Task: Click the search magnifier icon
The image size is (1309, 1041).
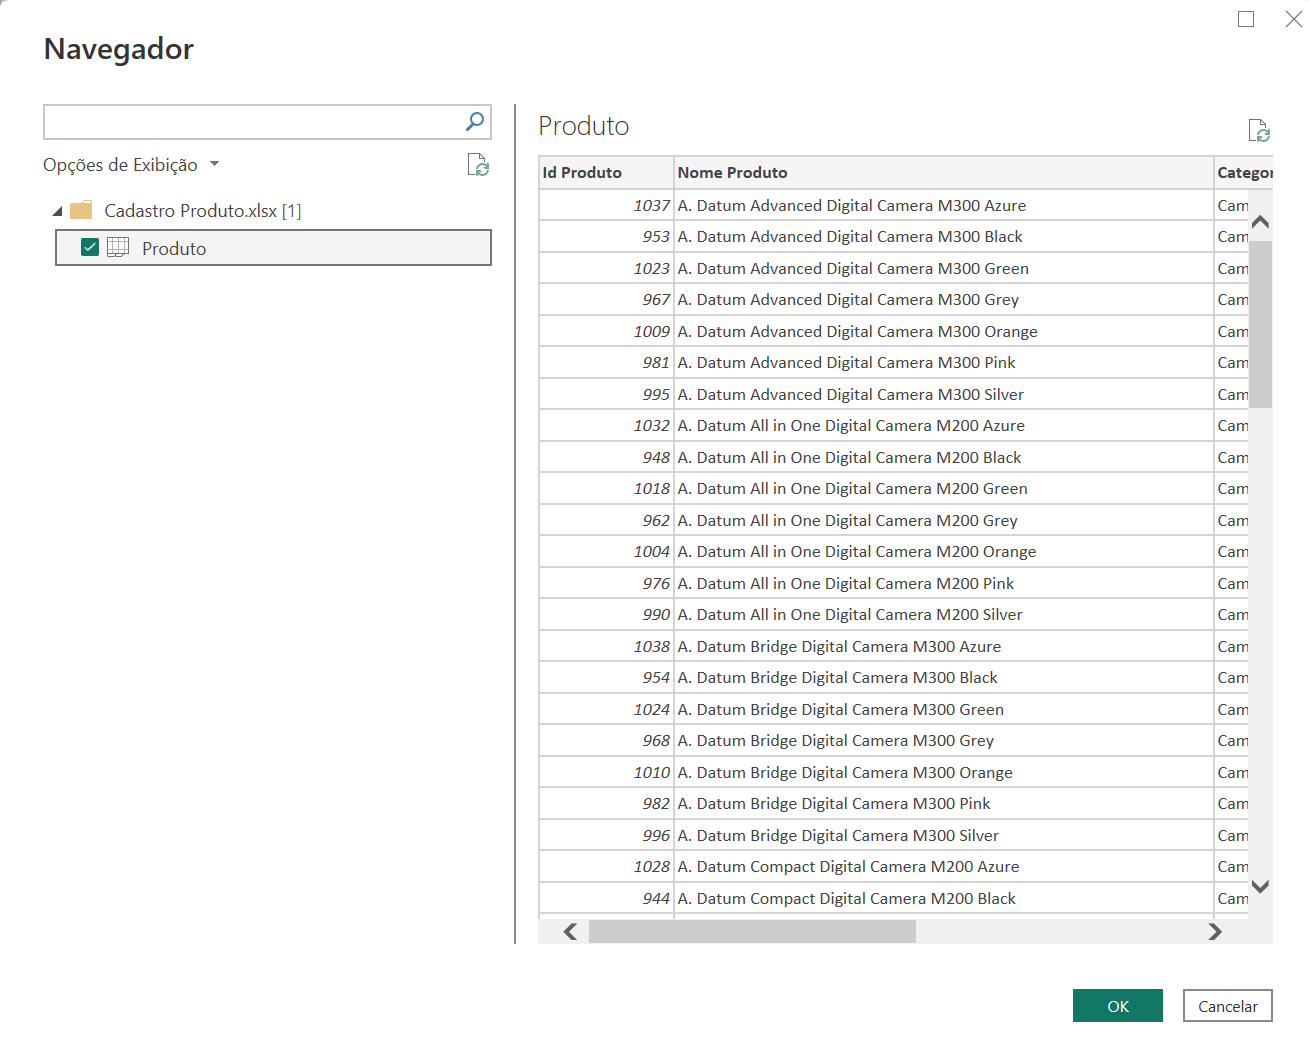Action: 475,122
